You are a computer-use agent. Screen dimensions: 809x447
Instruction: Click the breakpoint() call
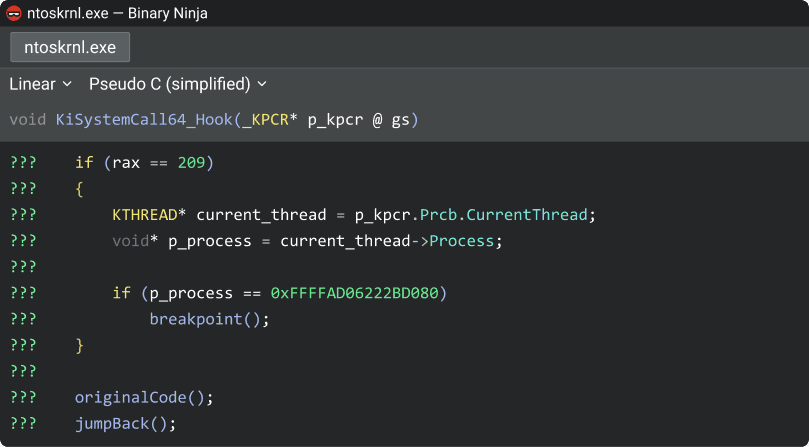(x=210, y=319)
